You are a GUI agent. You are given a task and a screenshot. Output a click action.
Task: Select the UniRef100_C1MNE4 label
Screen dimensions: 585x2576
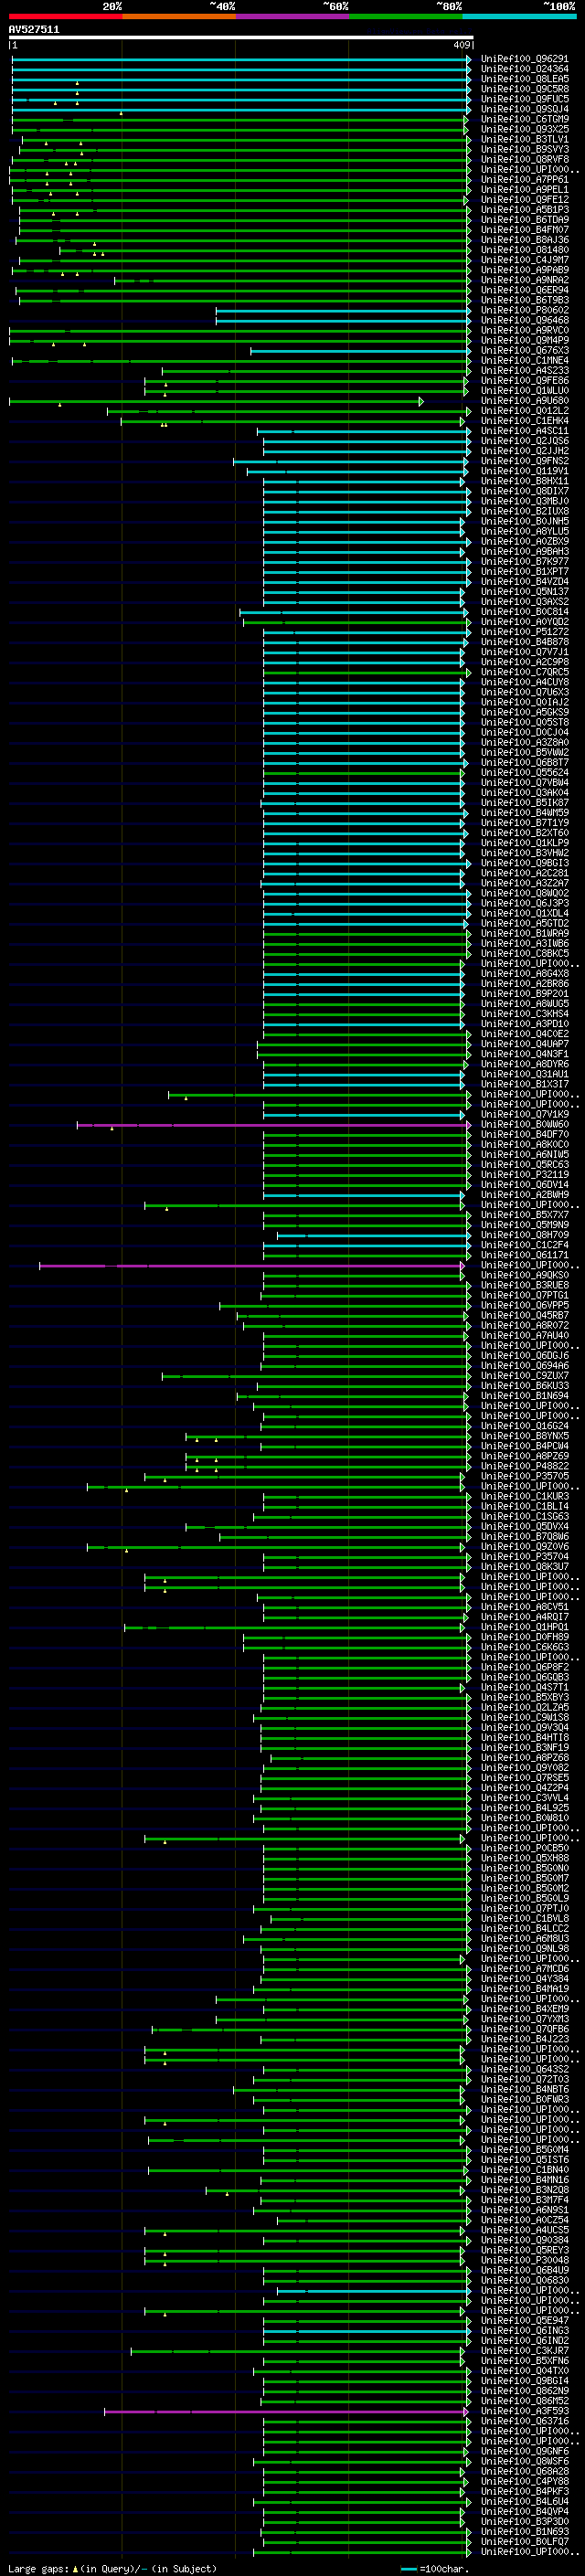pyautogui.click(x=524, y=360)
